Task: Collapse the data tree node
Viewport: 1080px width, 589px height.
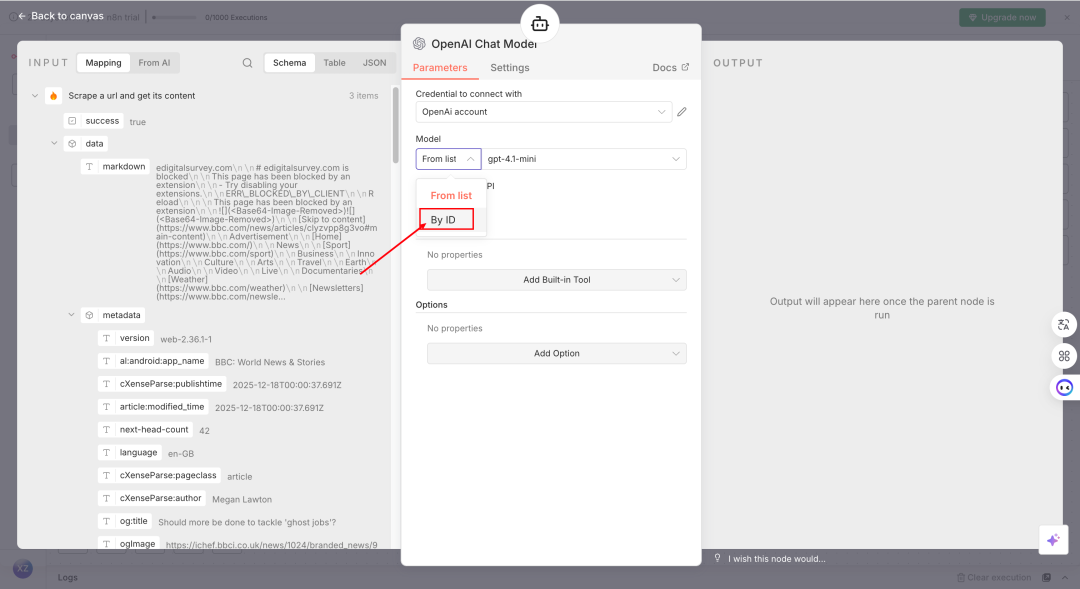Action: 54,143
